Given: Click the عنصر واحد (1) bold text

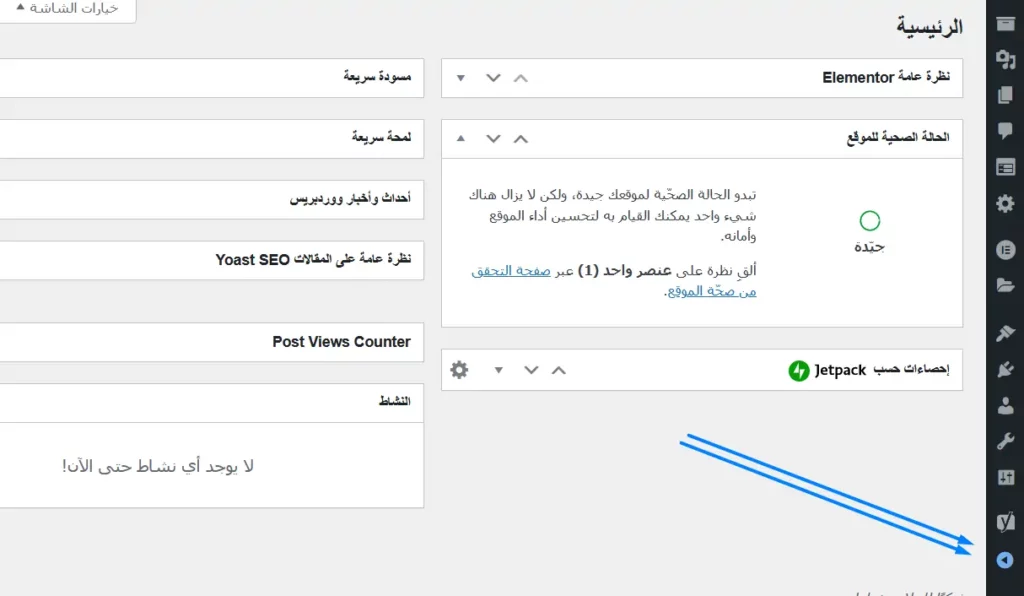Looking at the screenshot, I should click(624, 270).
